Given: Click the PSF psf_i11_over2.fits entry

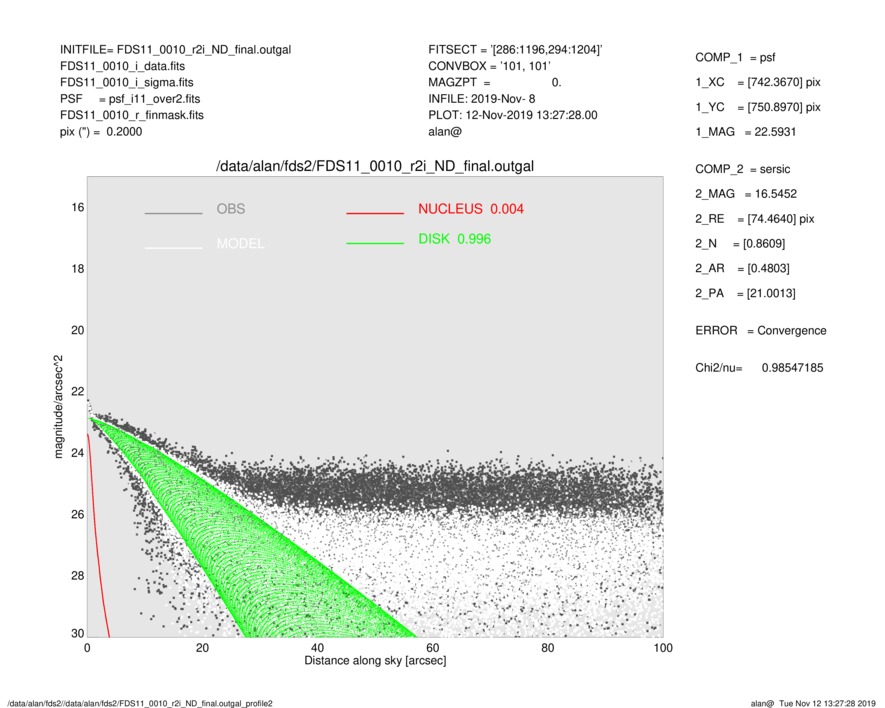Looking at the screenshot, I should (130, 99).
